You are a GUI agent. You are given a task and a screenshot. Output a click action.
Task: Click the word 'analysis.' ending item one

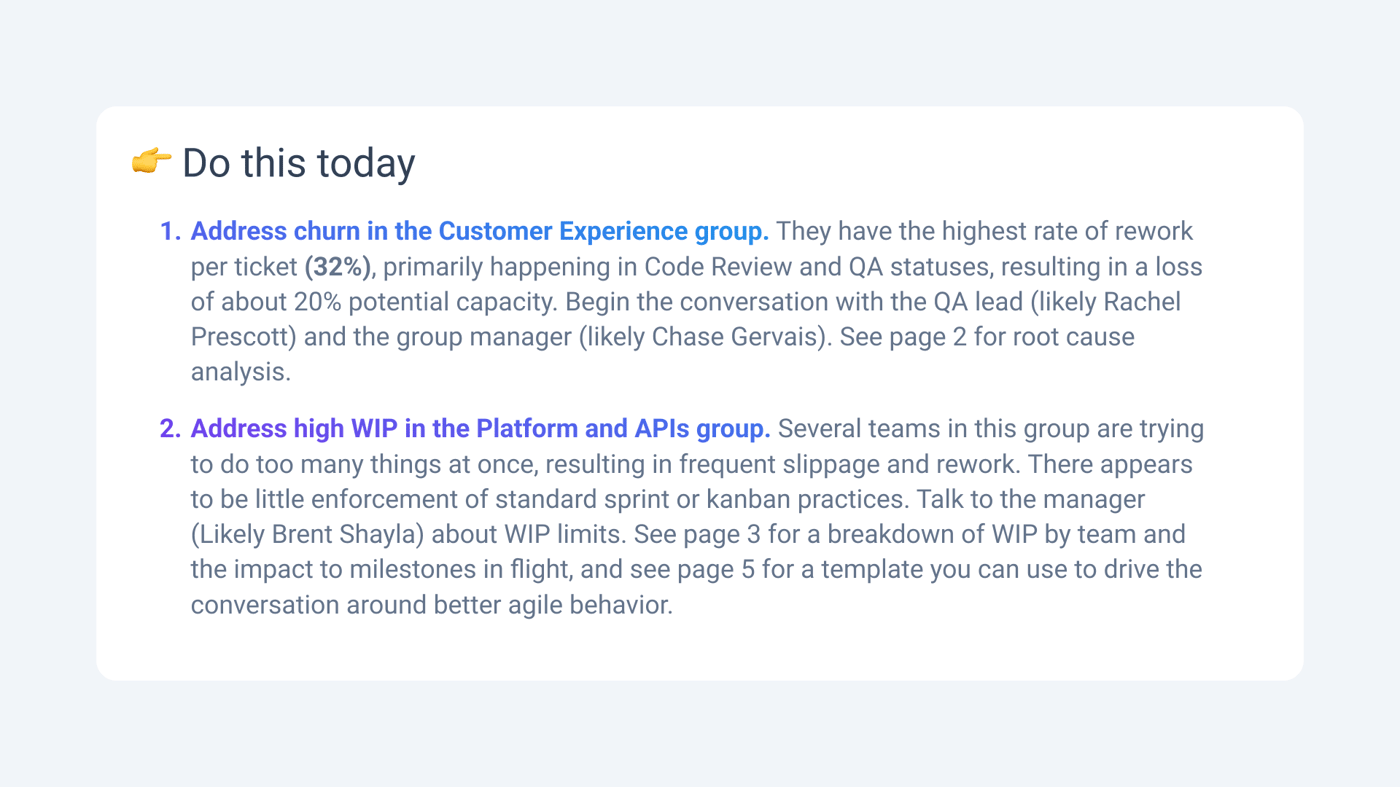pyautogui.click(x=240, y=372)
